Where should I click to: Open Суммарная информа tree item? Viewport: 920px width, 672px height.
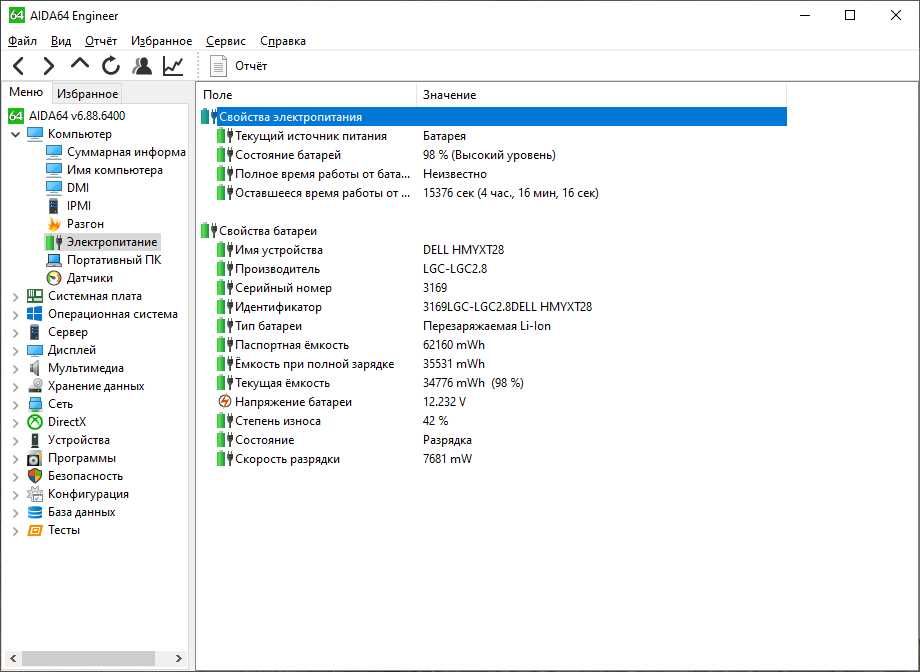point(126,152)
